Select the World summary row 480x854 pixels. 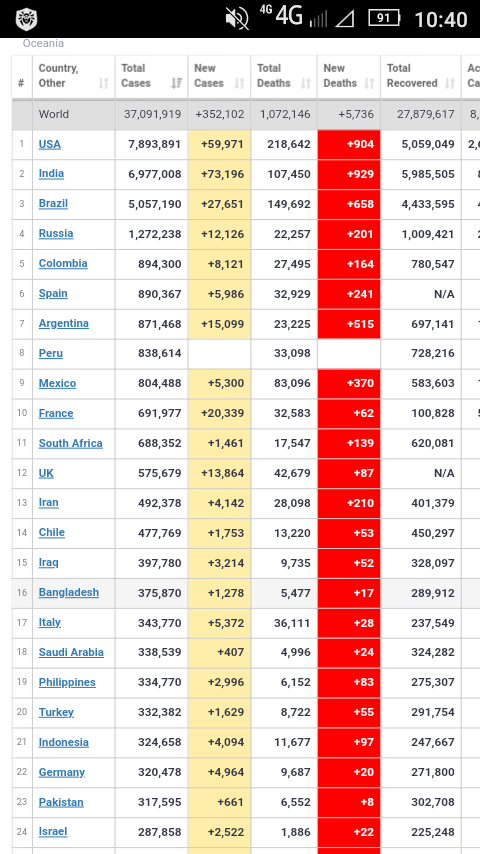point(246,114)
